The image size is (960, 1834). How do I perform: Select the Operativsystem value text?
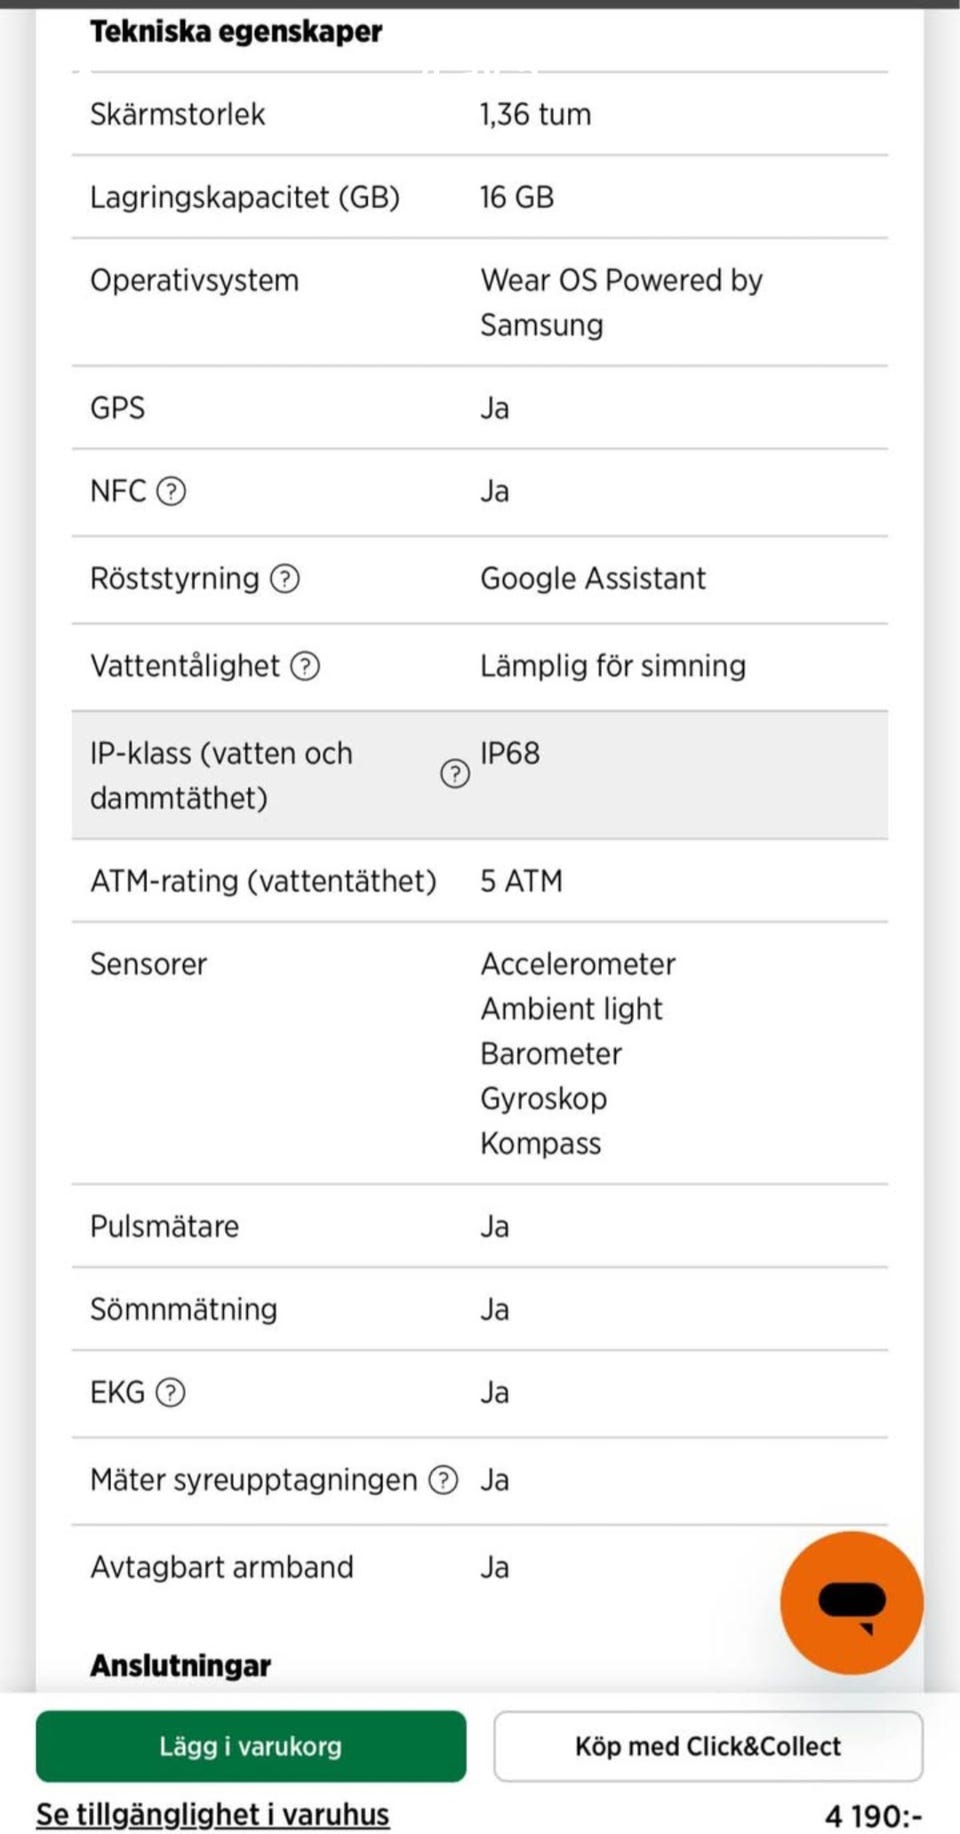point(621,302)
